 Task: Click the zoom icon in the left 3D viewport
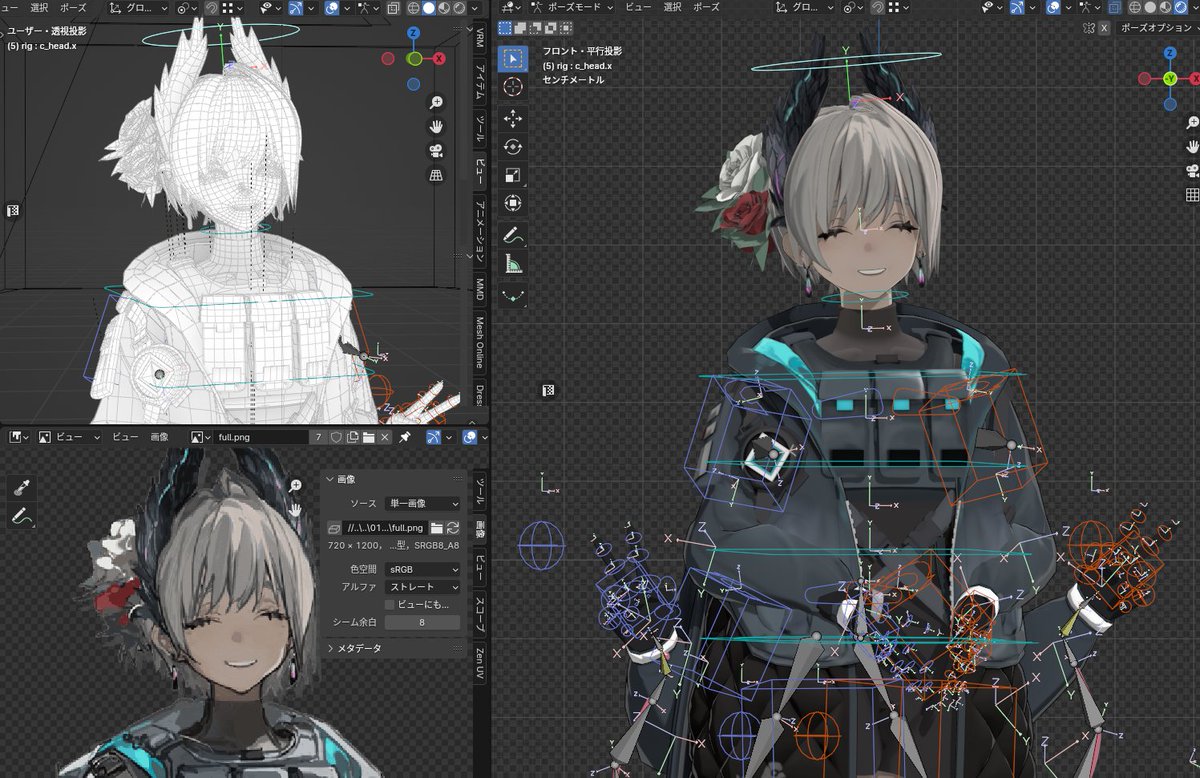click(436, 102)
